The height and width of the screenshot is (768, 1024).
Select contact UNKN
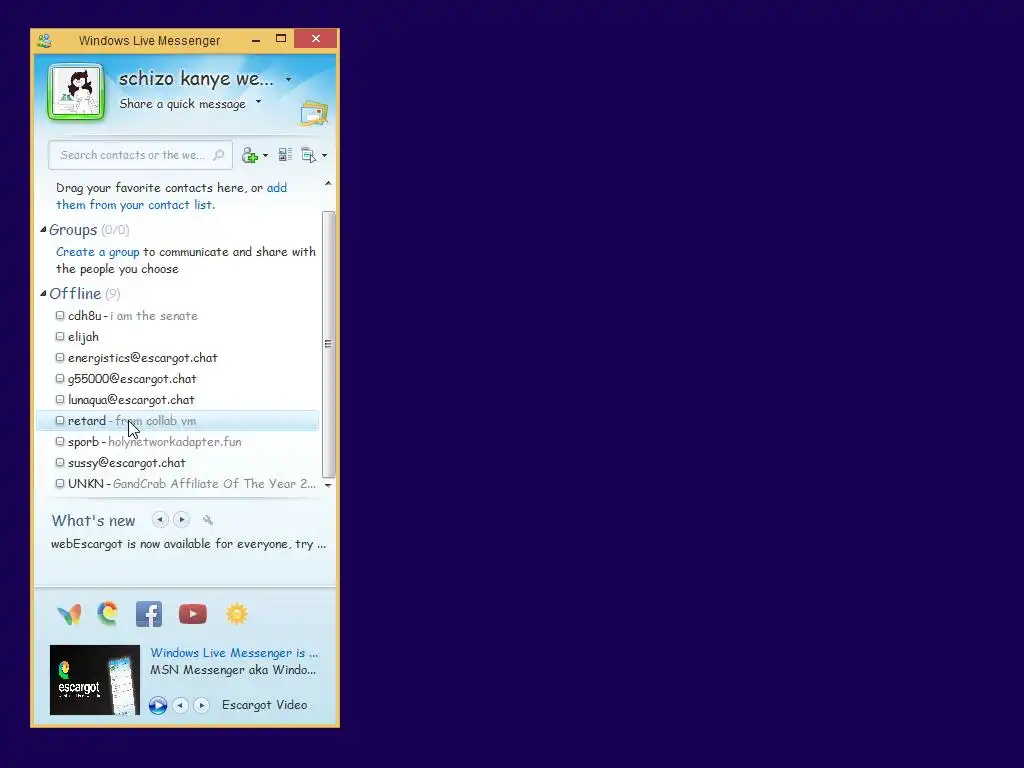(178, 483)
